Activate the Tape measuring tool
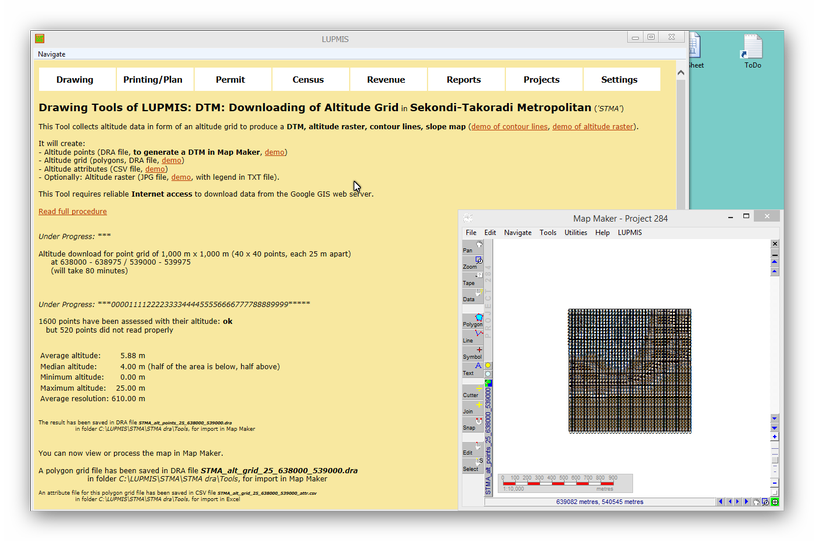814x541 pixels. pos(472,280)
